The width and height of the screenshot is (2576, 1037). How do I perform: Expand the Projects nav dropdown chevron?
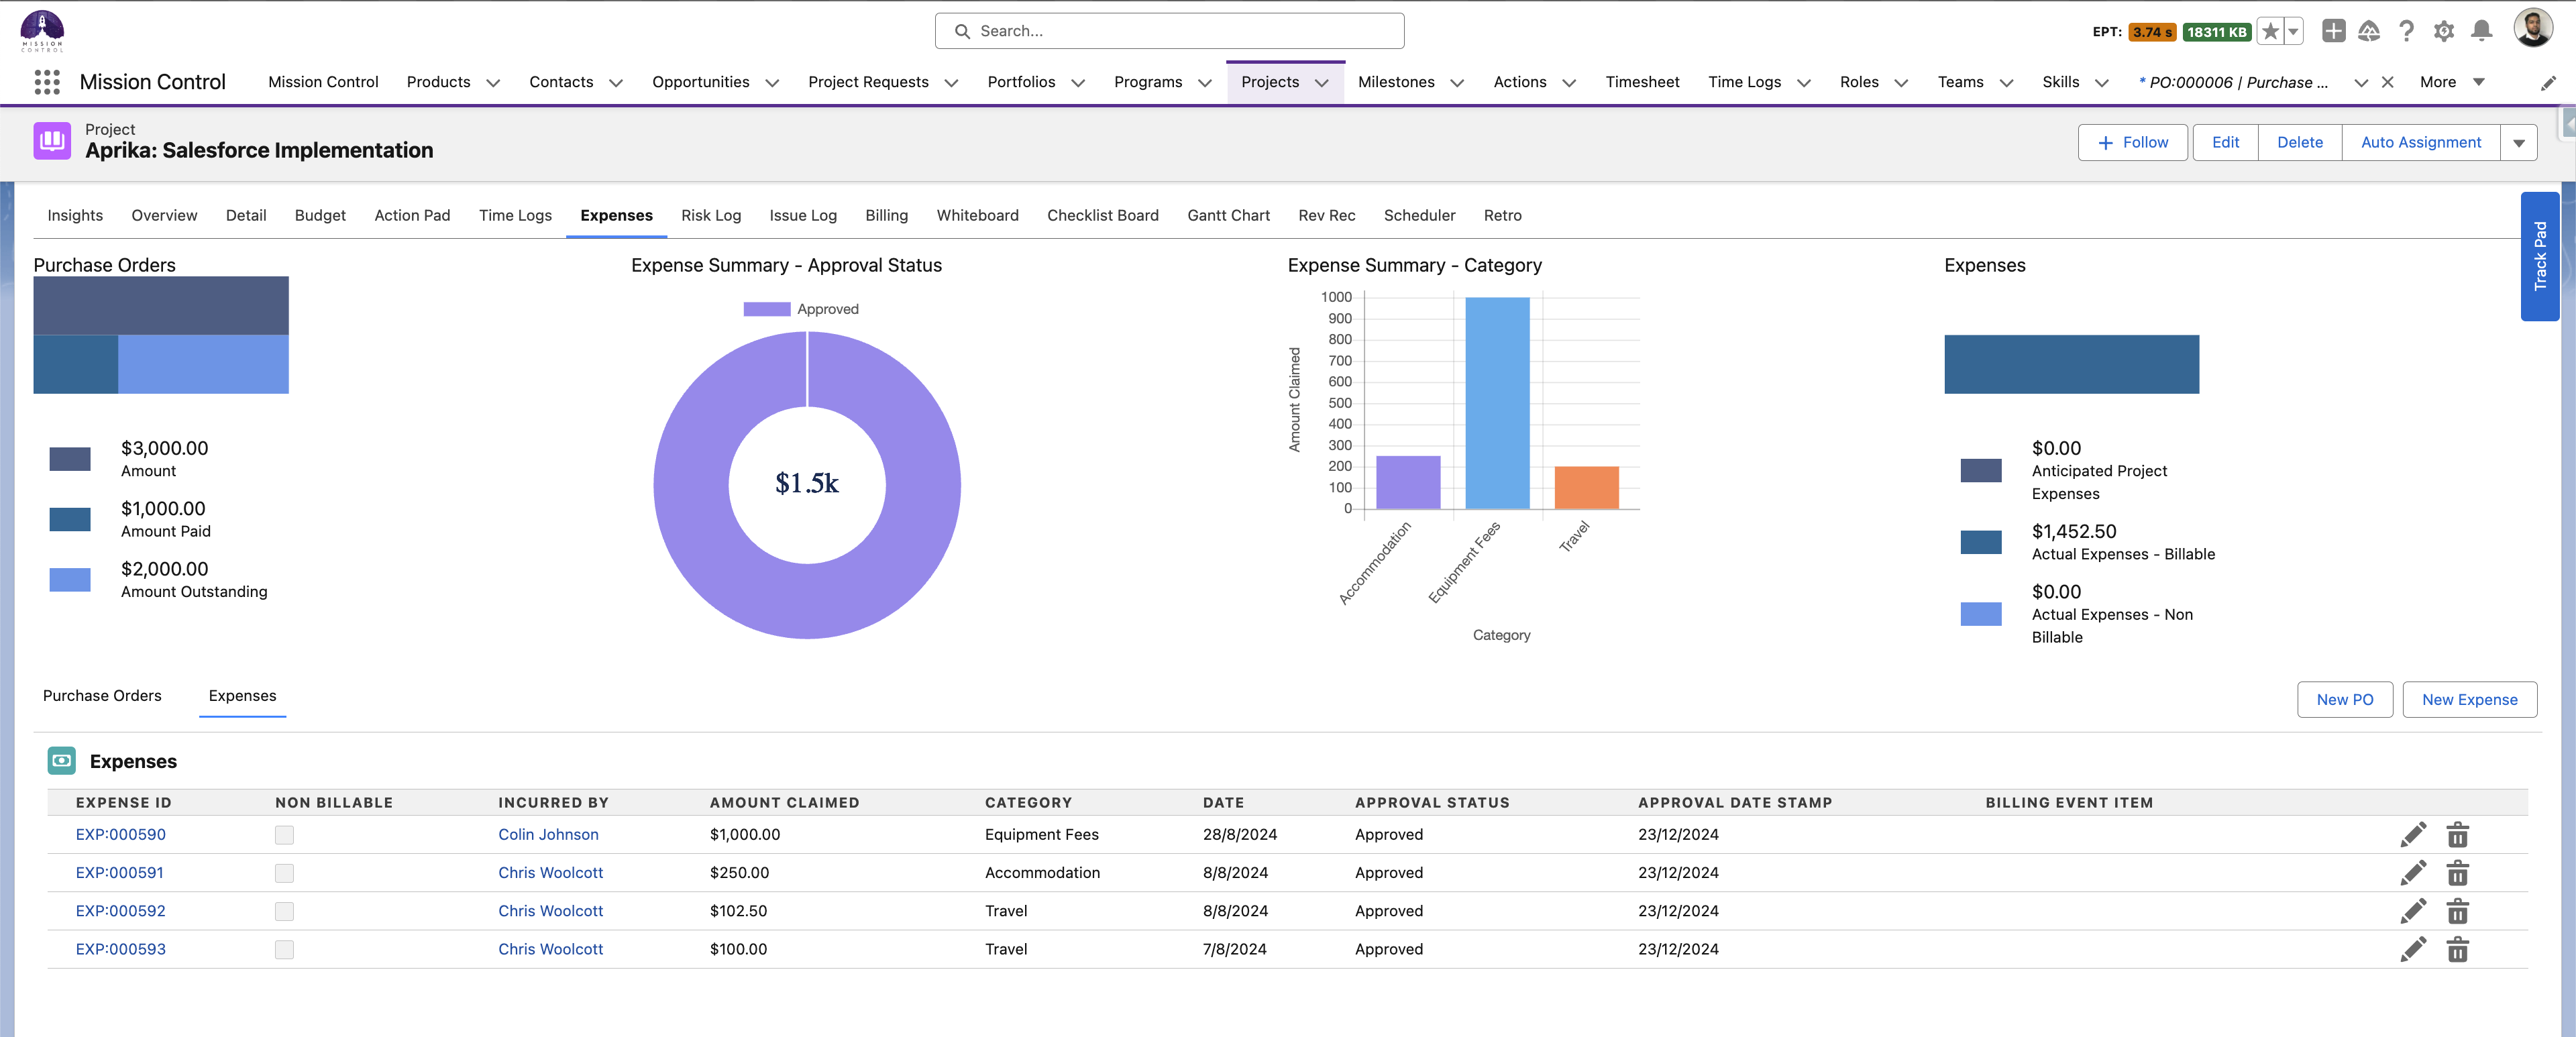1322,83
